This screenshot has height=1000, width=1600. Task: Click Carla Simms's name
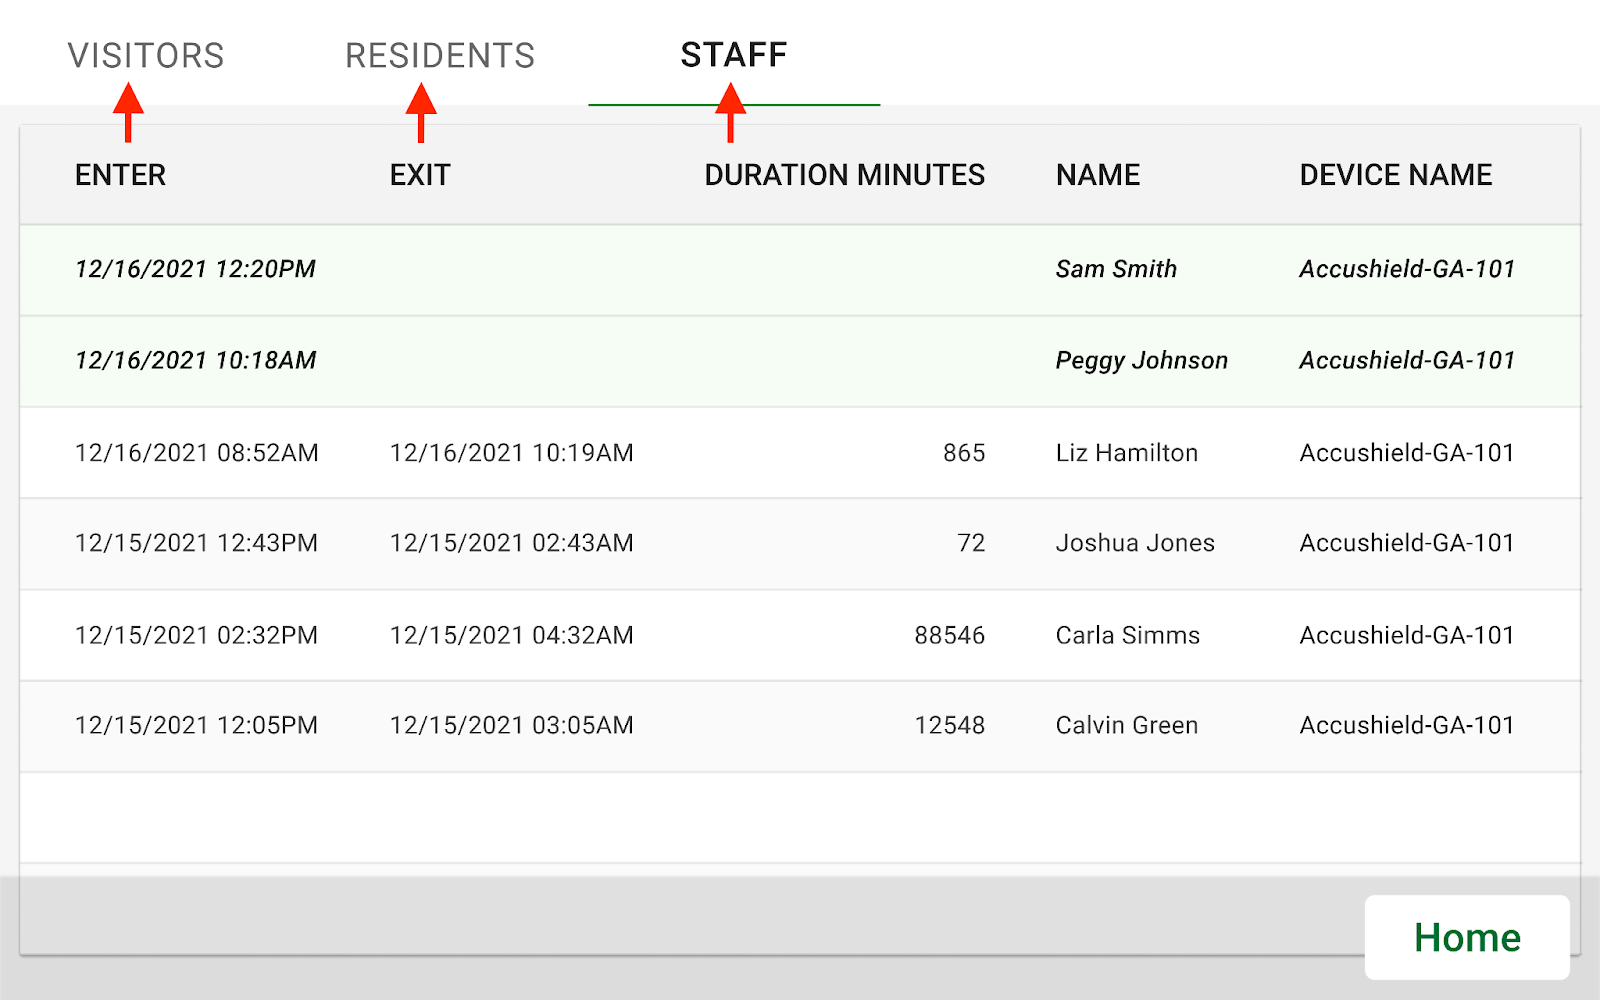pyautogui.click(x=1126, y=635)
